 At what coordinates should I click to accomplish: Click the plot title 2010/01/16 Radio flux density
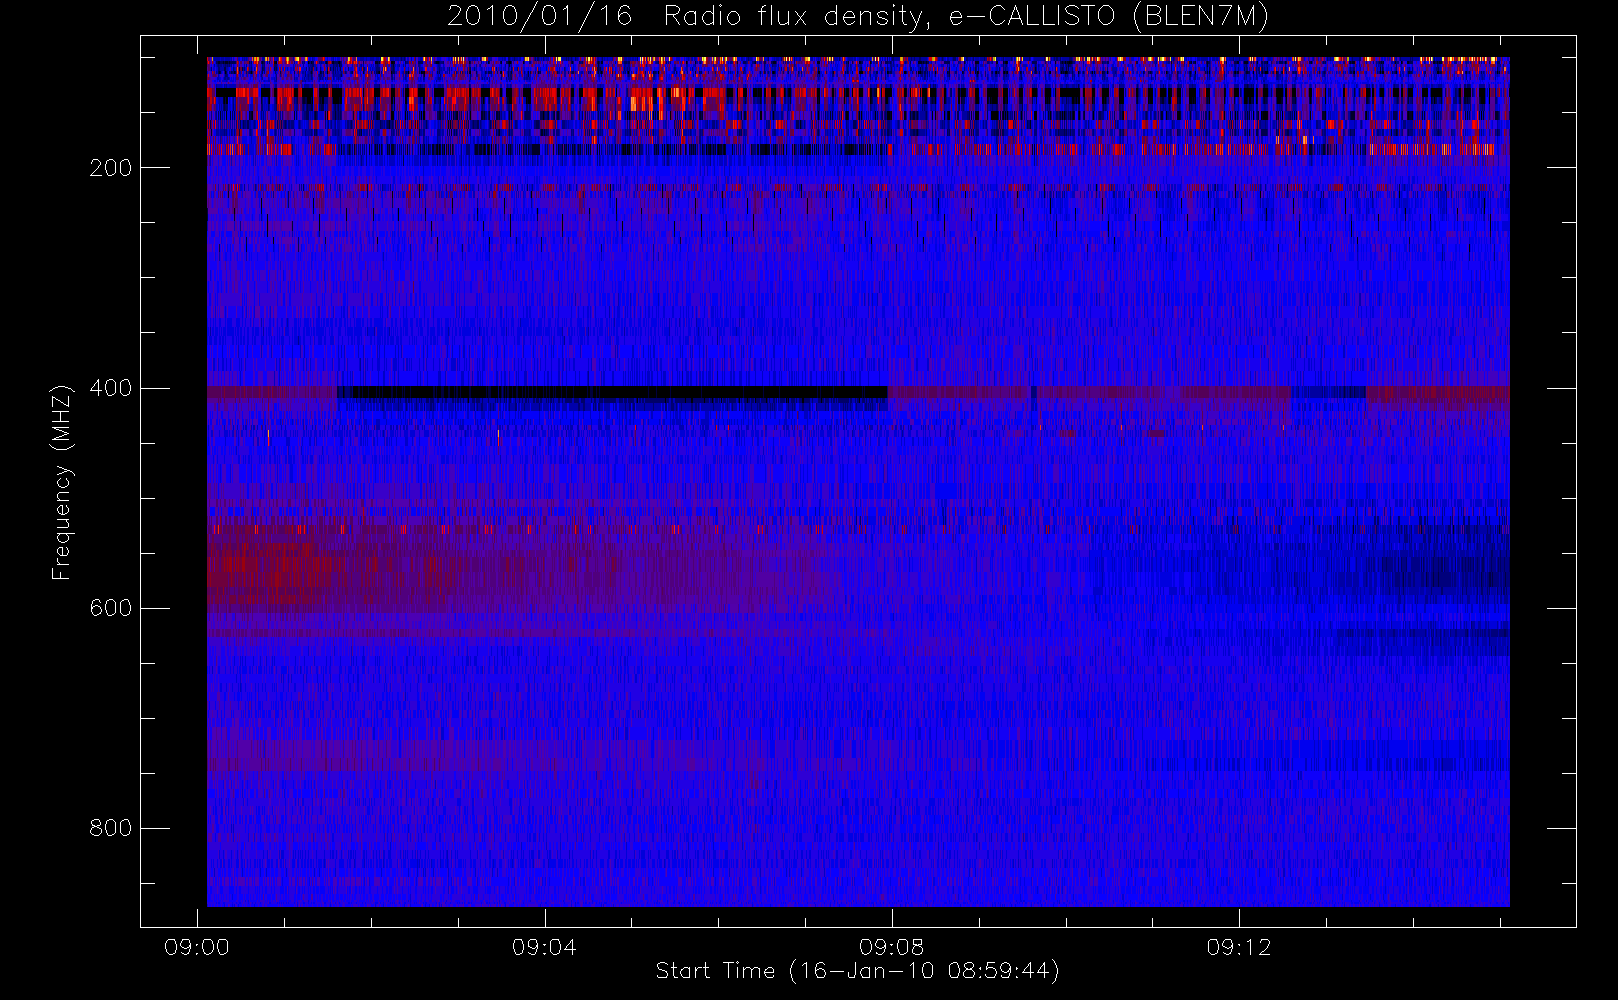coord(858,17)
